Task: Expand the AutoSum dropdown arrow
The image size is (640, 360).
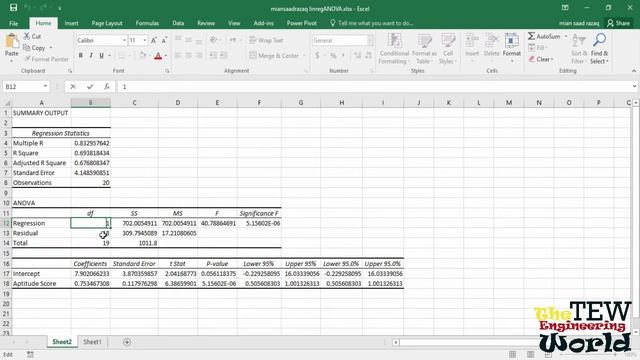Action: point(566,36)
